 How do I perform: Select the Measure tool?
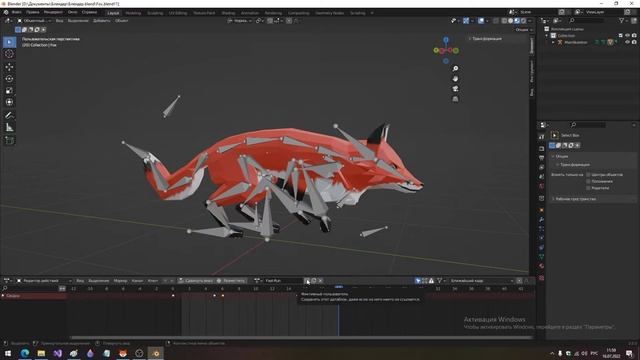(x=9, y=127)
